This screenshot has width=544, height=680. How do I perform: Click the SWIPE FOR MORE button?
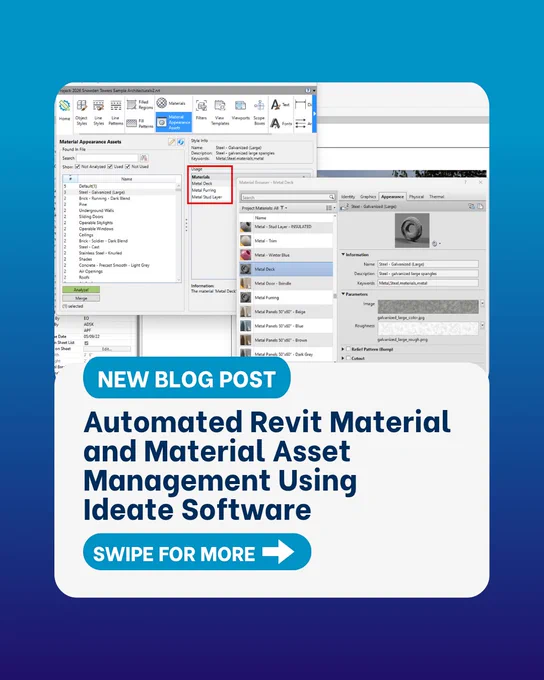(197, 552)
